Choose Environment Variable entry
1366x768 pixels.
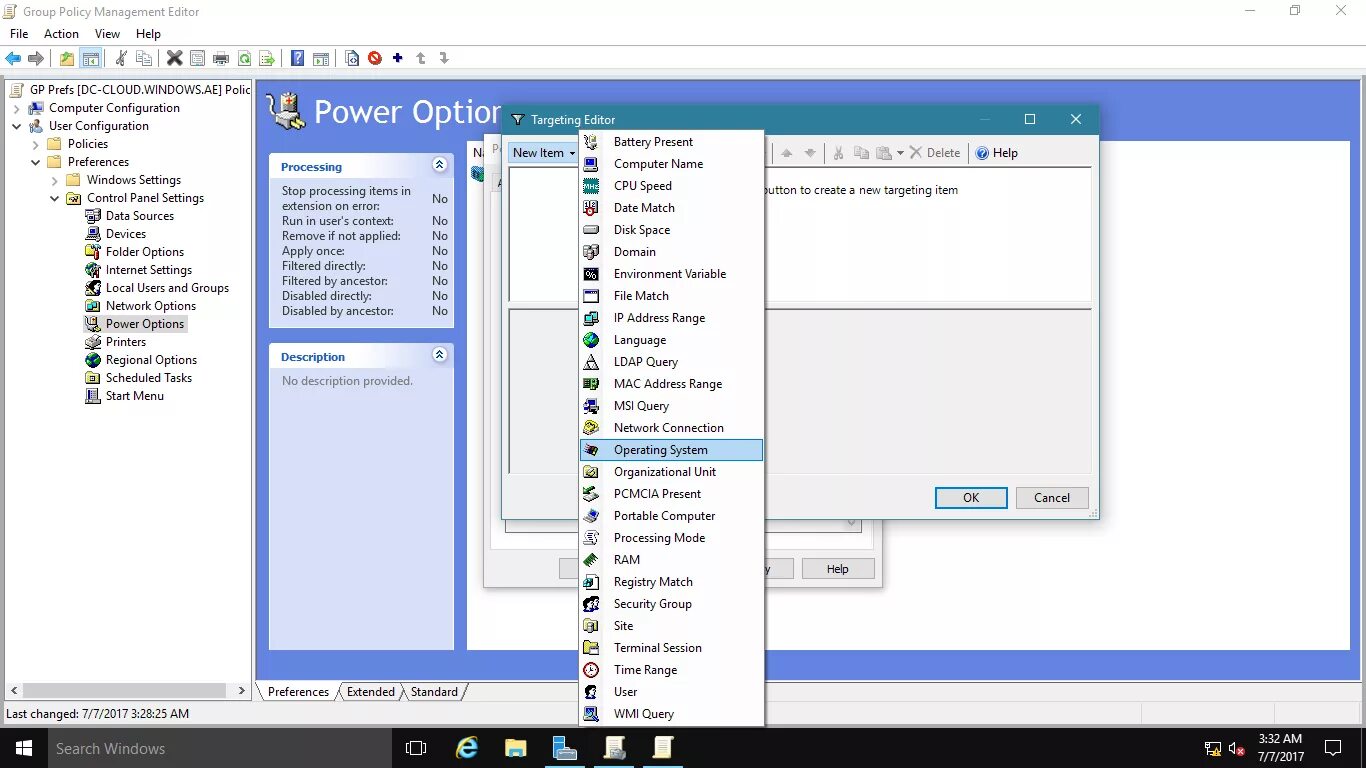pyautogui.click(x=671, y=274)
